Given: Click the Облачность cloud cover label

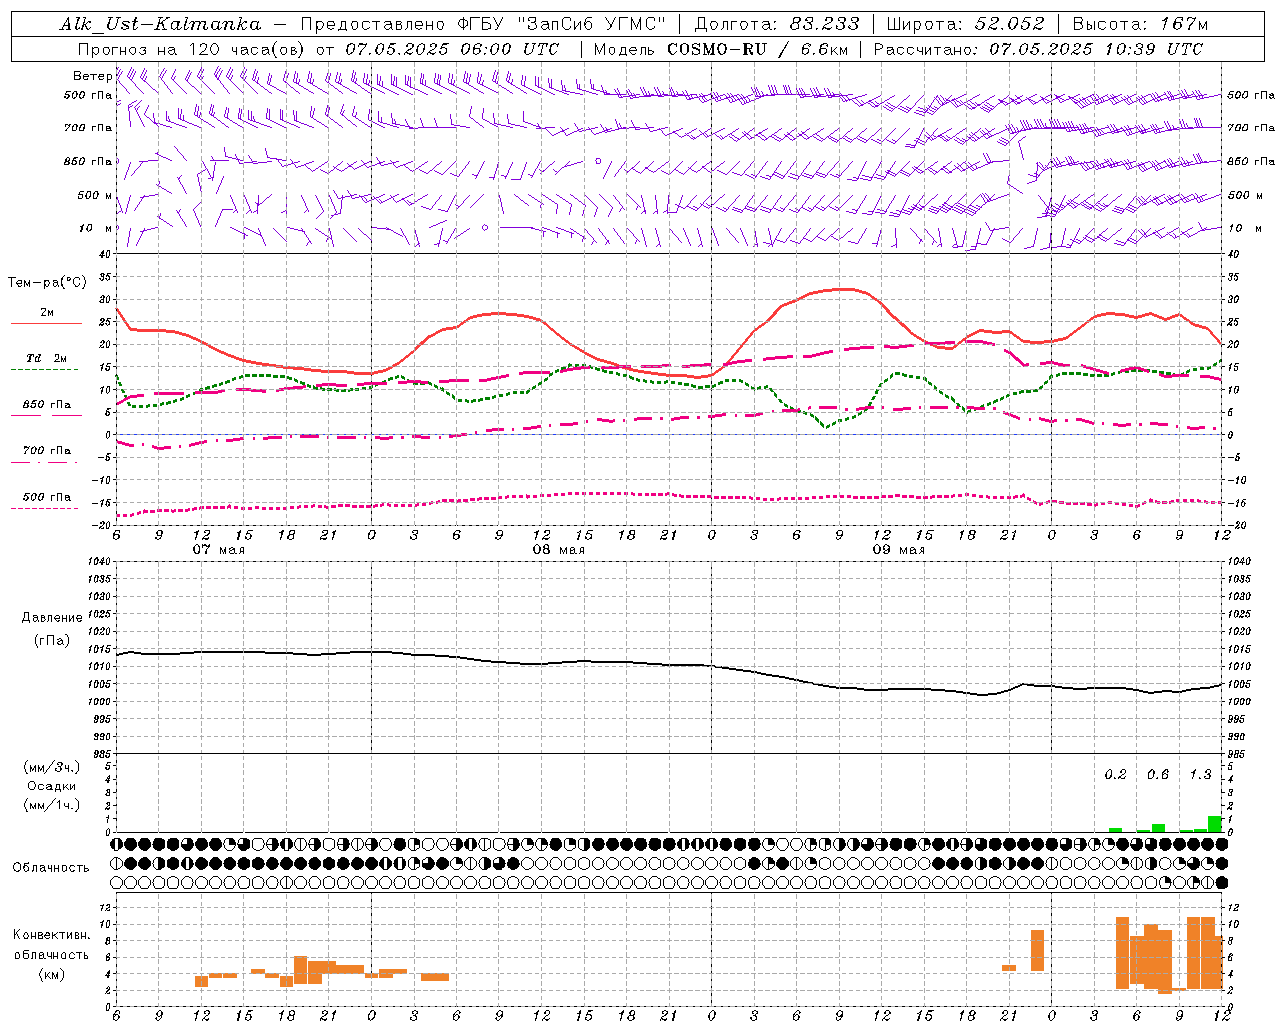Looking at the screenshot, I should click(51, 867).
